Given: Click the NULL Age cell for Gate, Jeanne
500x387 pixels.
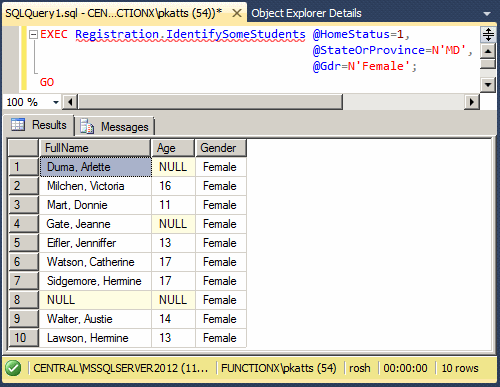Looking at the screenshot, I should [x=173, y=224].
